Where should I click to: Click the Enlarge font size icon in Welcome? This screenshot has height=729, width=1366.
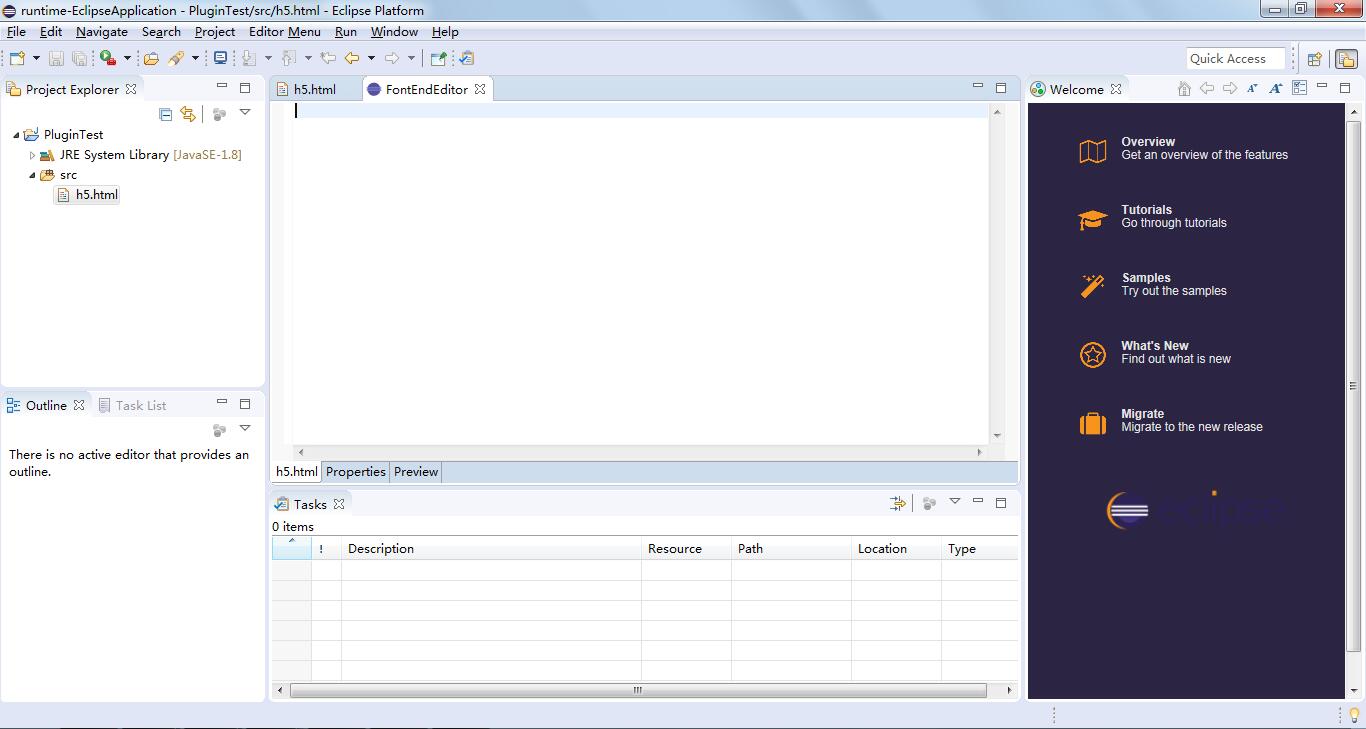pyautogui.click(x=1276, y=88)
